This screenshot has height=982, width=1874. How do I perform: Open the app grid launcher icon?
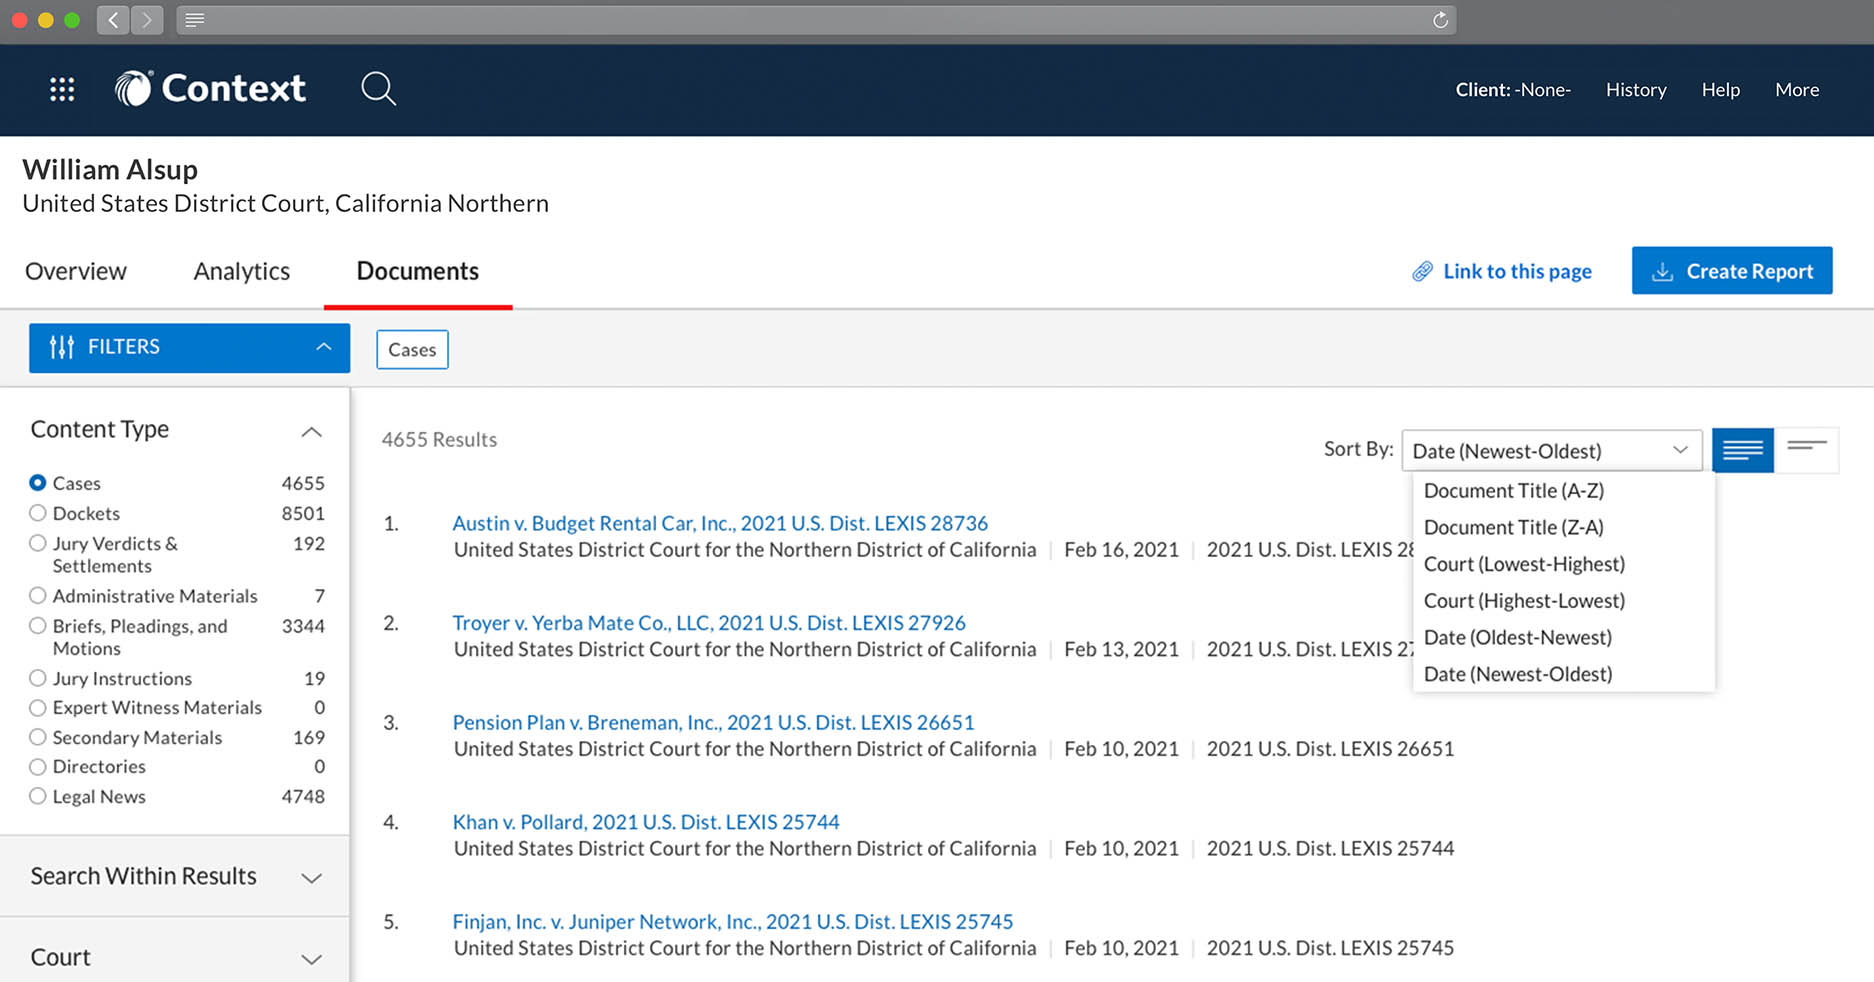(x=62, y=90)
